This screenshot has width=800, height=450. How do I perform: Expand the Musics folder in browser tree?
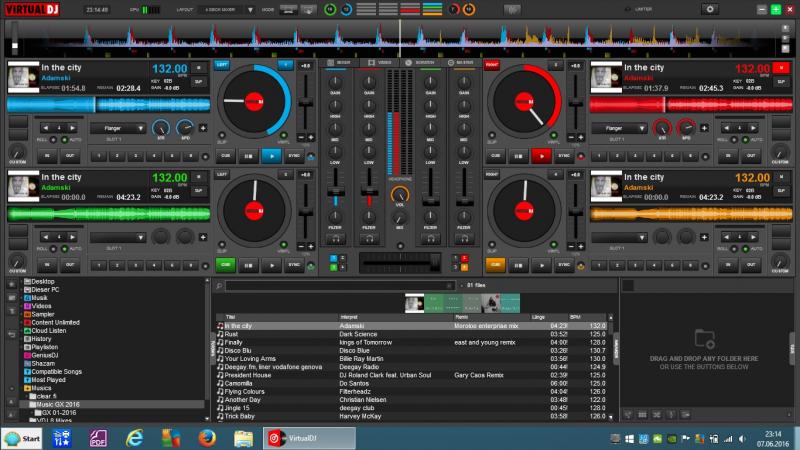click(x=22, y=388)
